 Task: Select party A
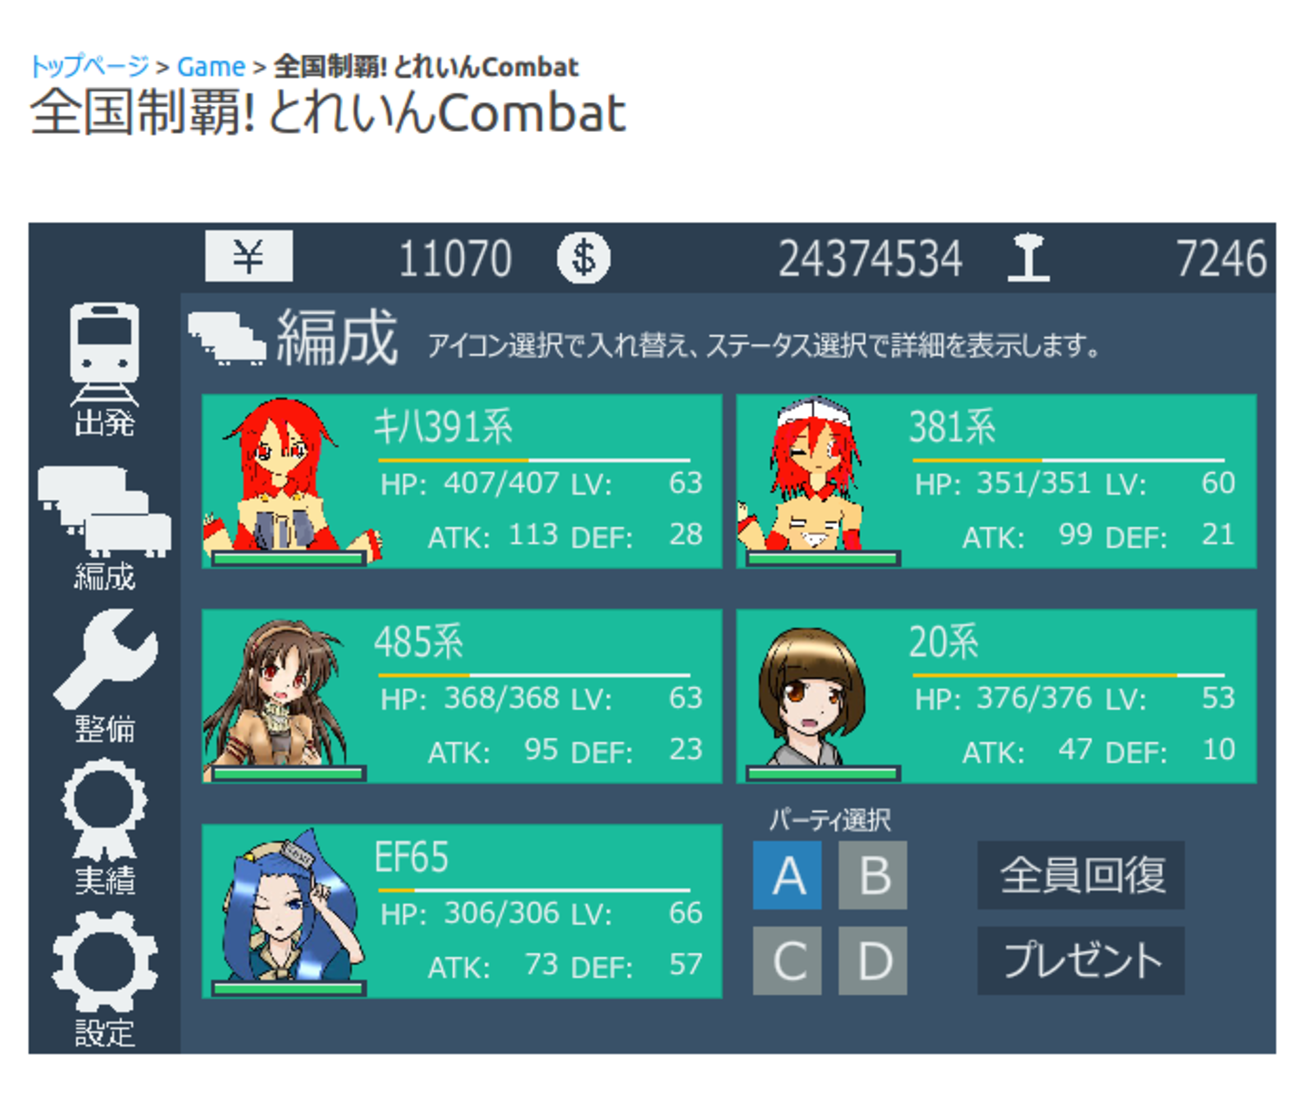[x=787, y=875]
